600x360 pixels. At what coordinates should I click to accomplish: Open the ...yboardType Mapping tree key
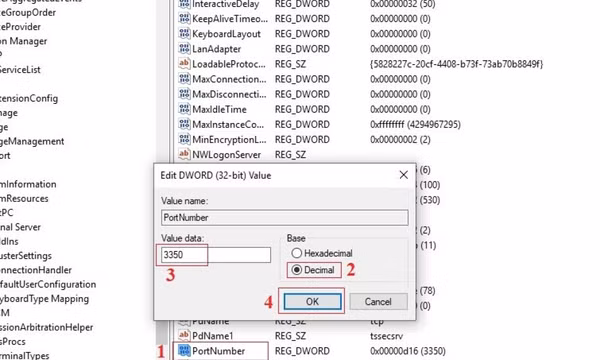tap(44, 298)
